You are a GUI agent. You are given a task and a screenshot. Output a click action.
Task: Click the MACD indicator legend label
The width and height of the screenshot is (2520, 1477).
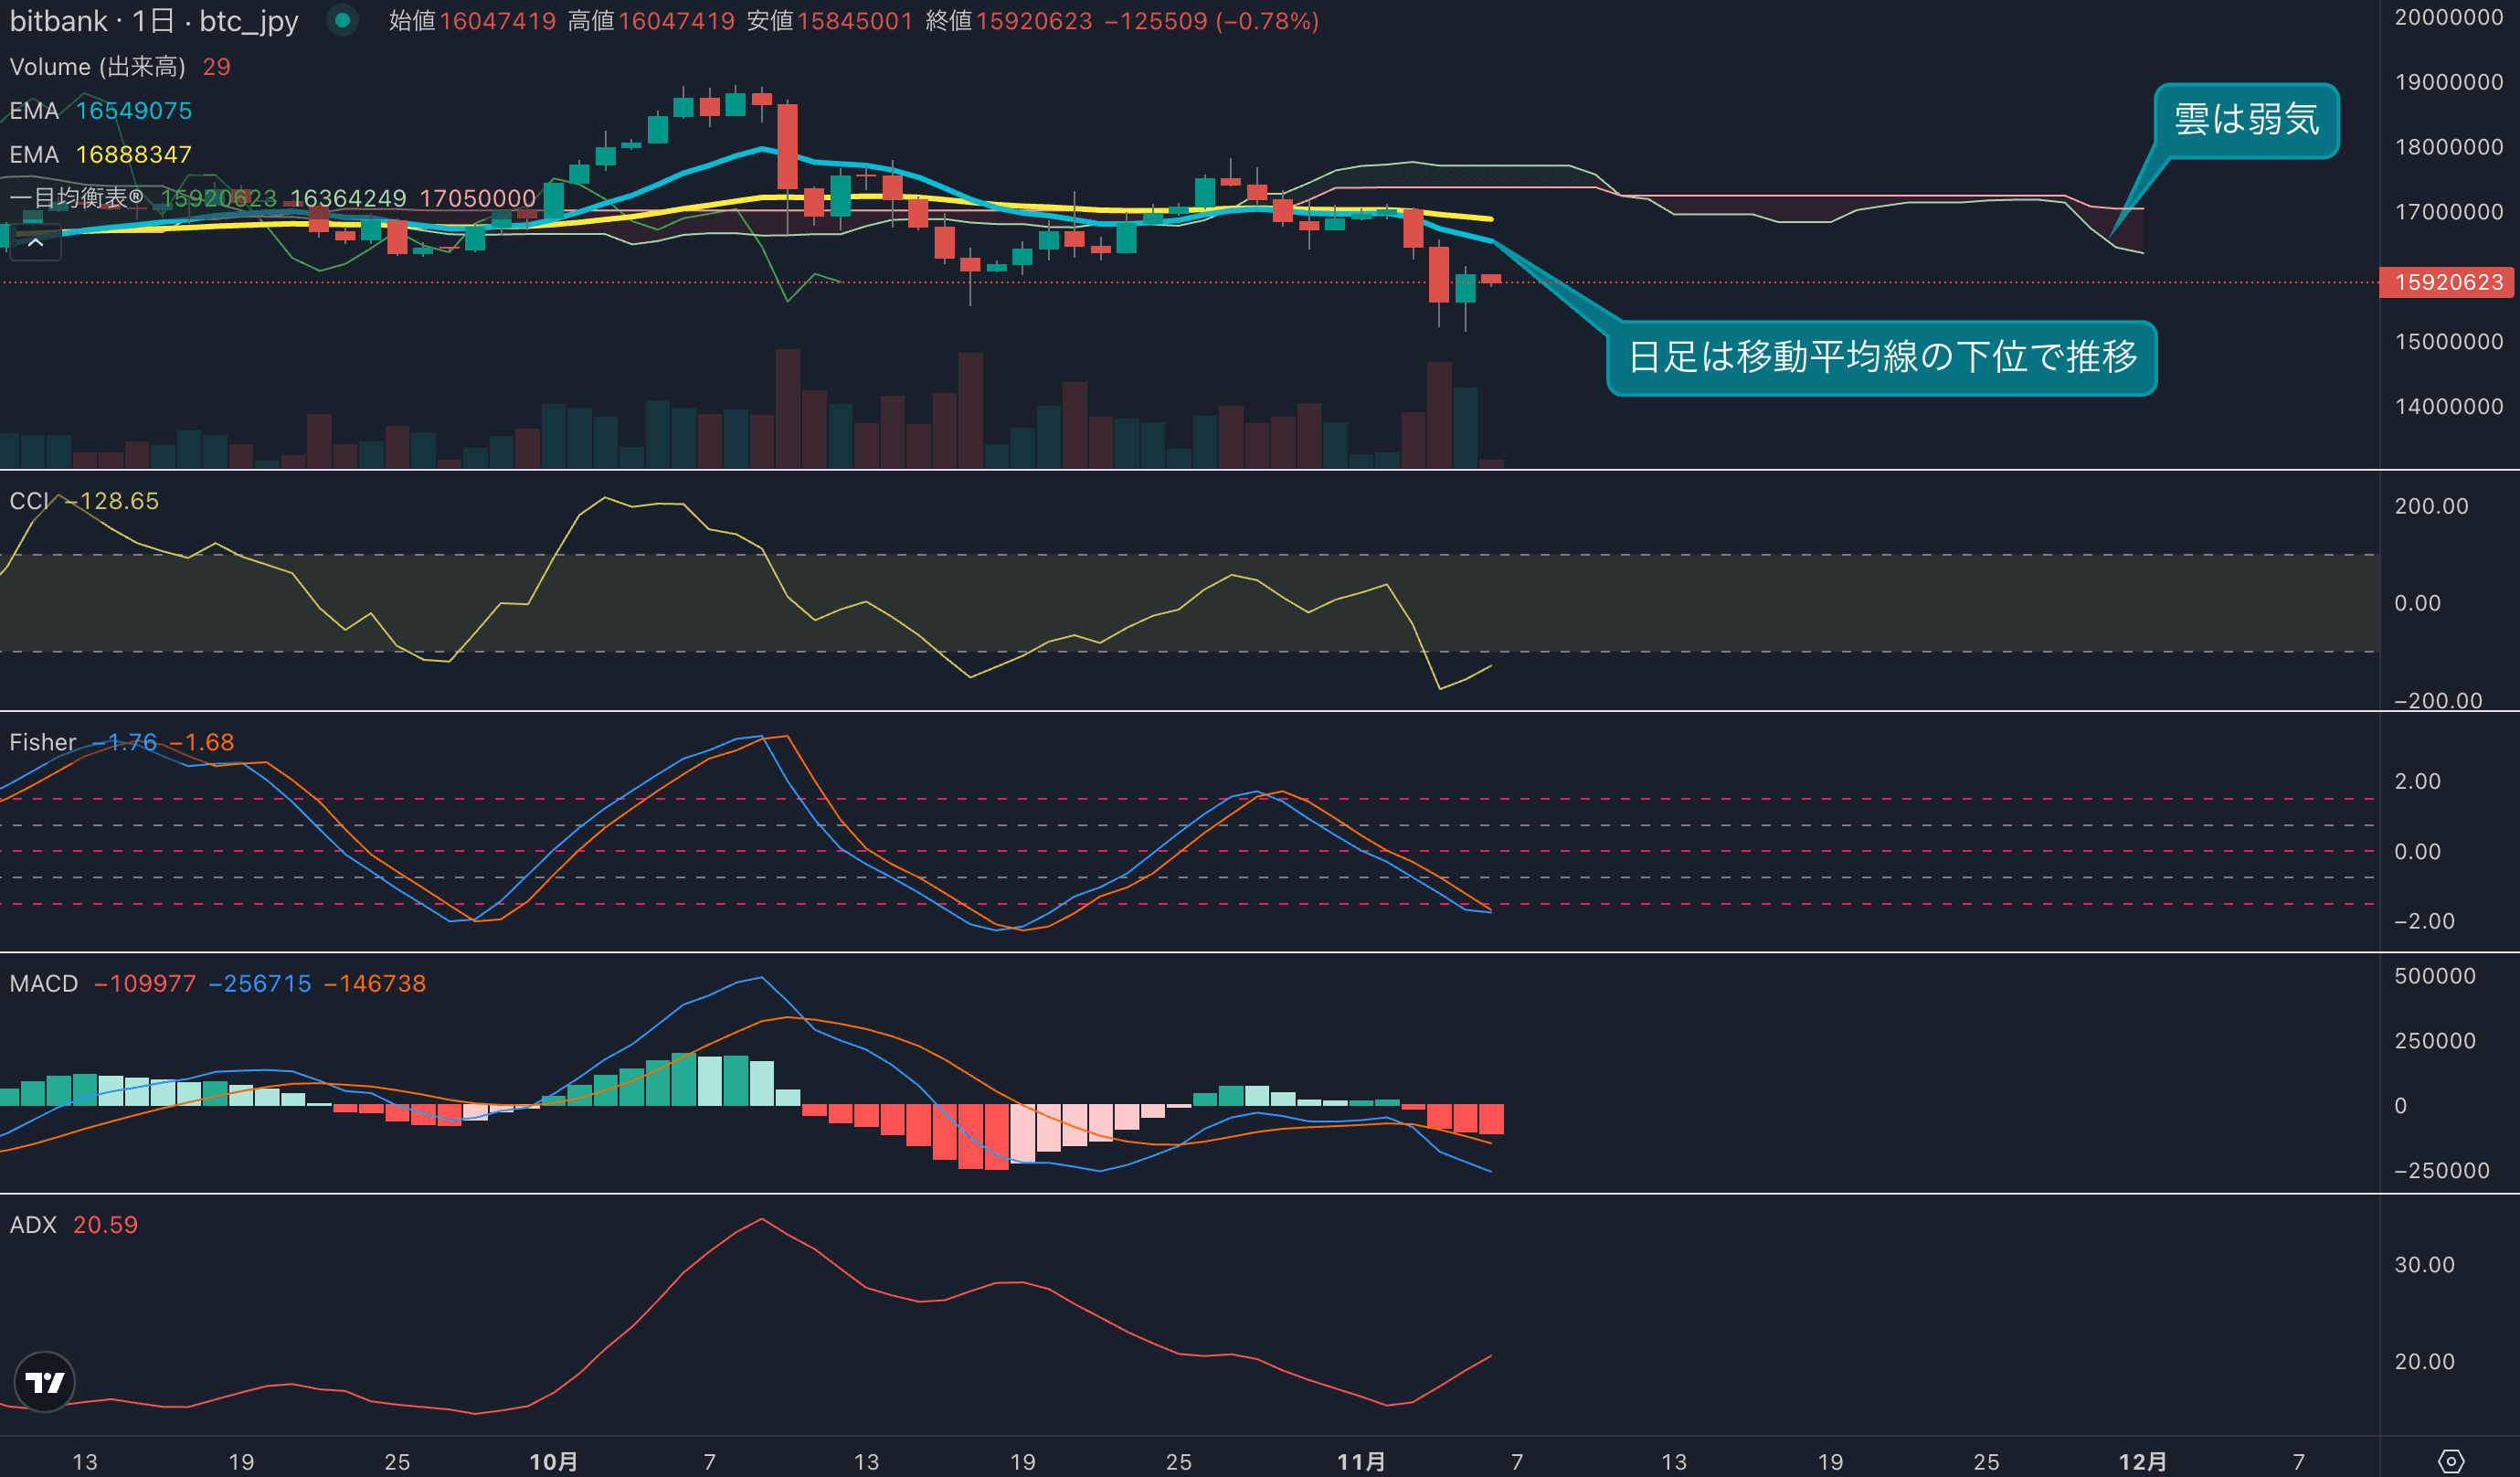pos(44,984)
